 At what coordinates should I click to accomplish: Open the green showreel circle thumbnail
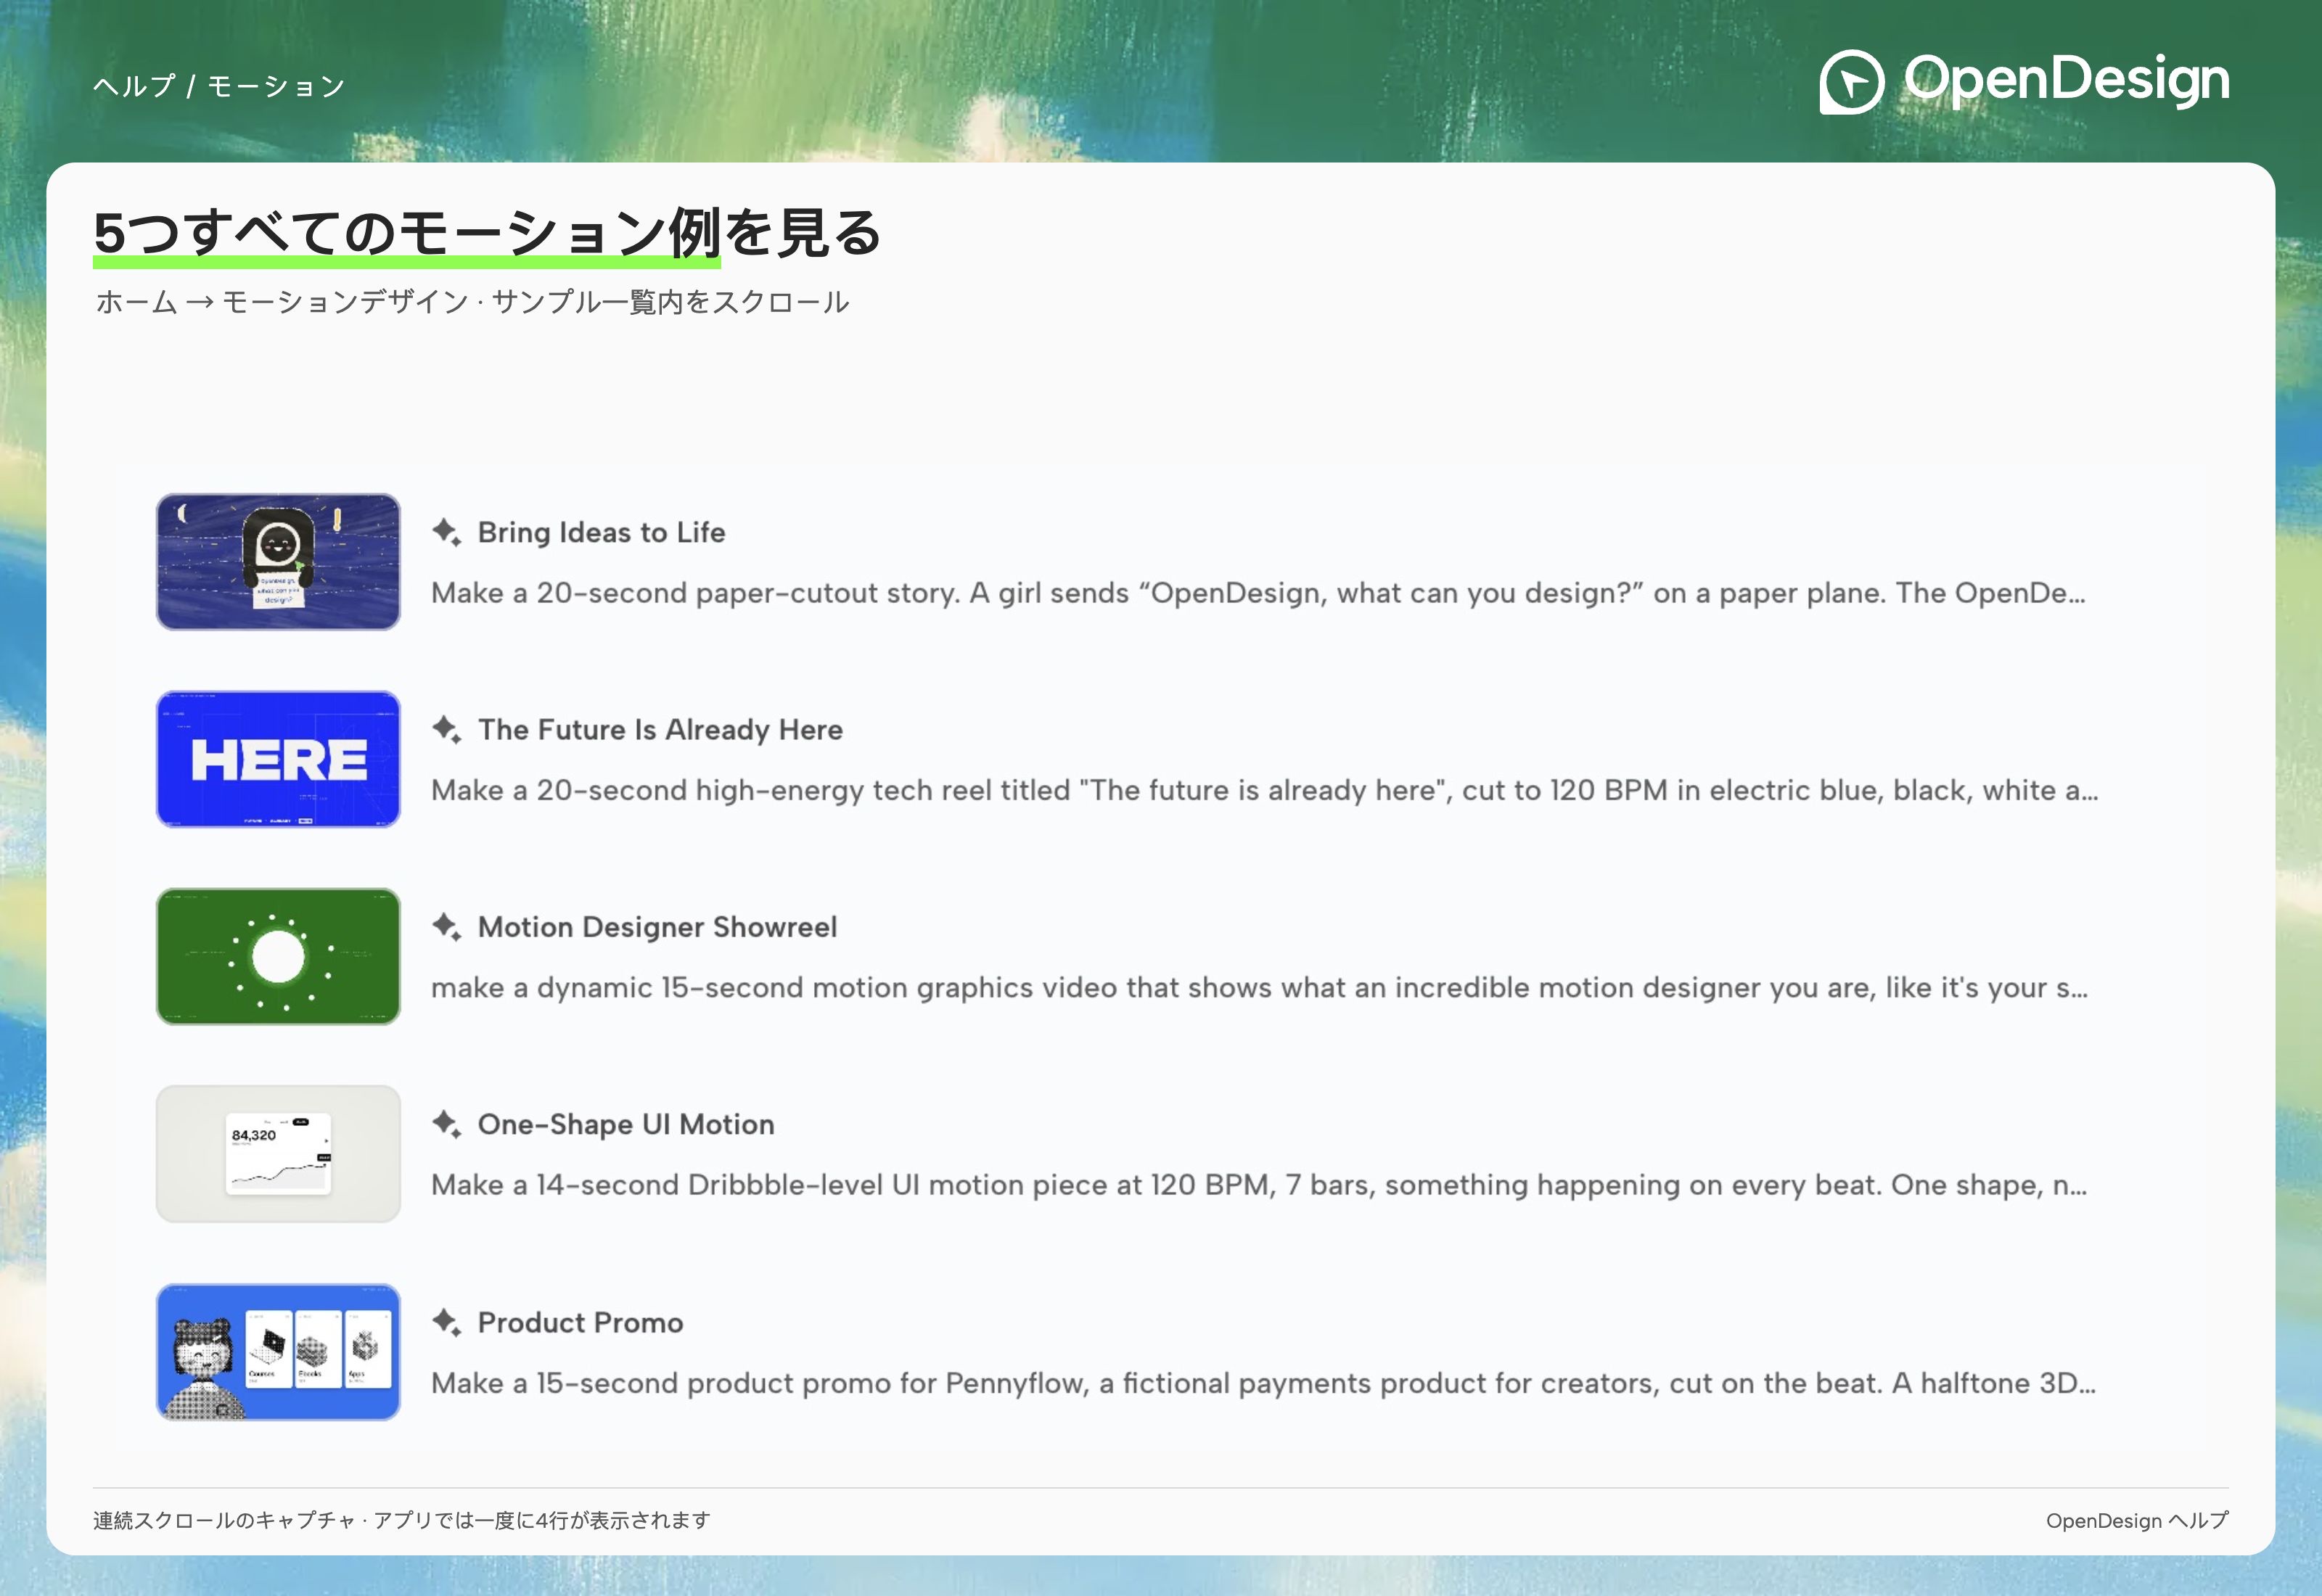tap(278, 956)
